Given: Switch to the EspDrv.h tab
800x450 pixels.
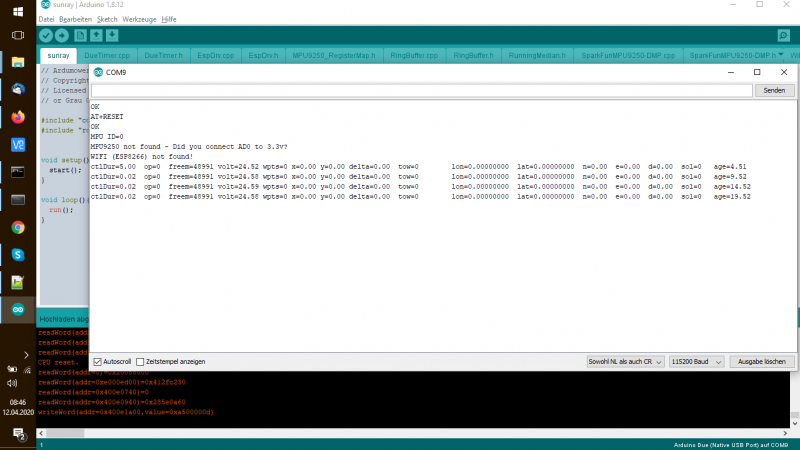Looking at the screenshot, I should pos(263,55).
